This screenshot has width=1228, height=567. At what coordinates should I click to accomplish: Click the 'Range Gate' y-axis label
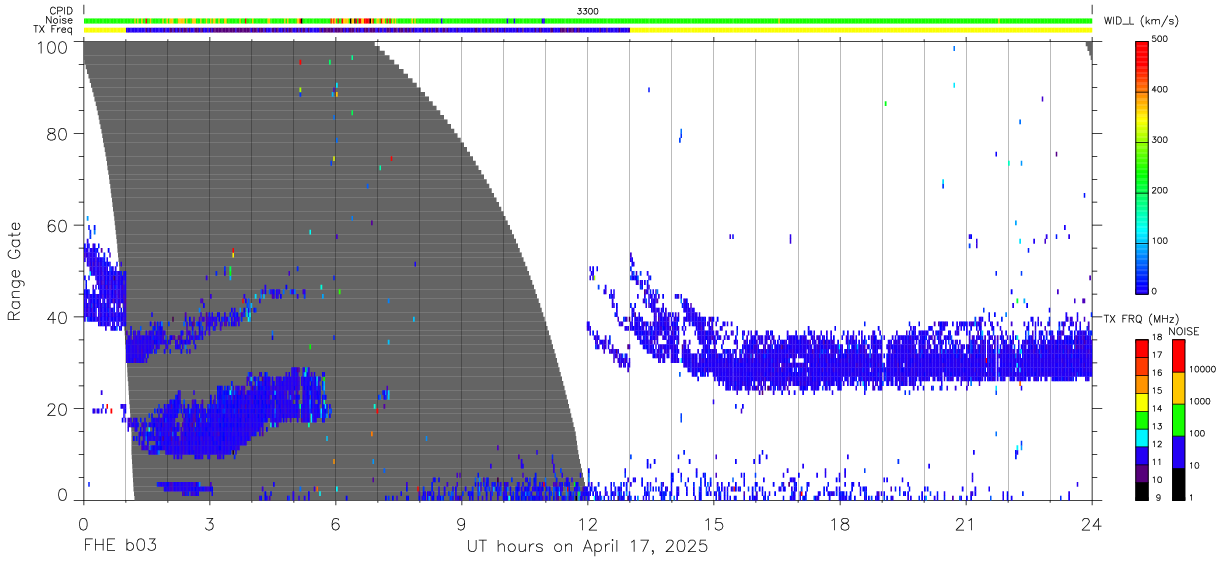(x=15, y=270)
